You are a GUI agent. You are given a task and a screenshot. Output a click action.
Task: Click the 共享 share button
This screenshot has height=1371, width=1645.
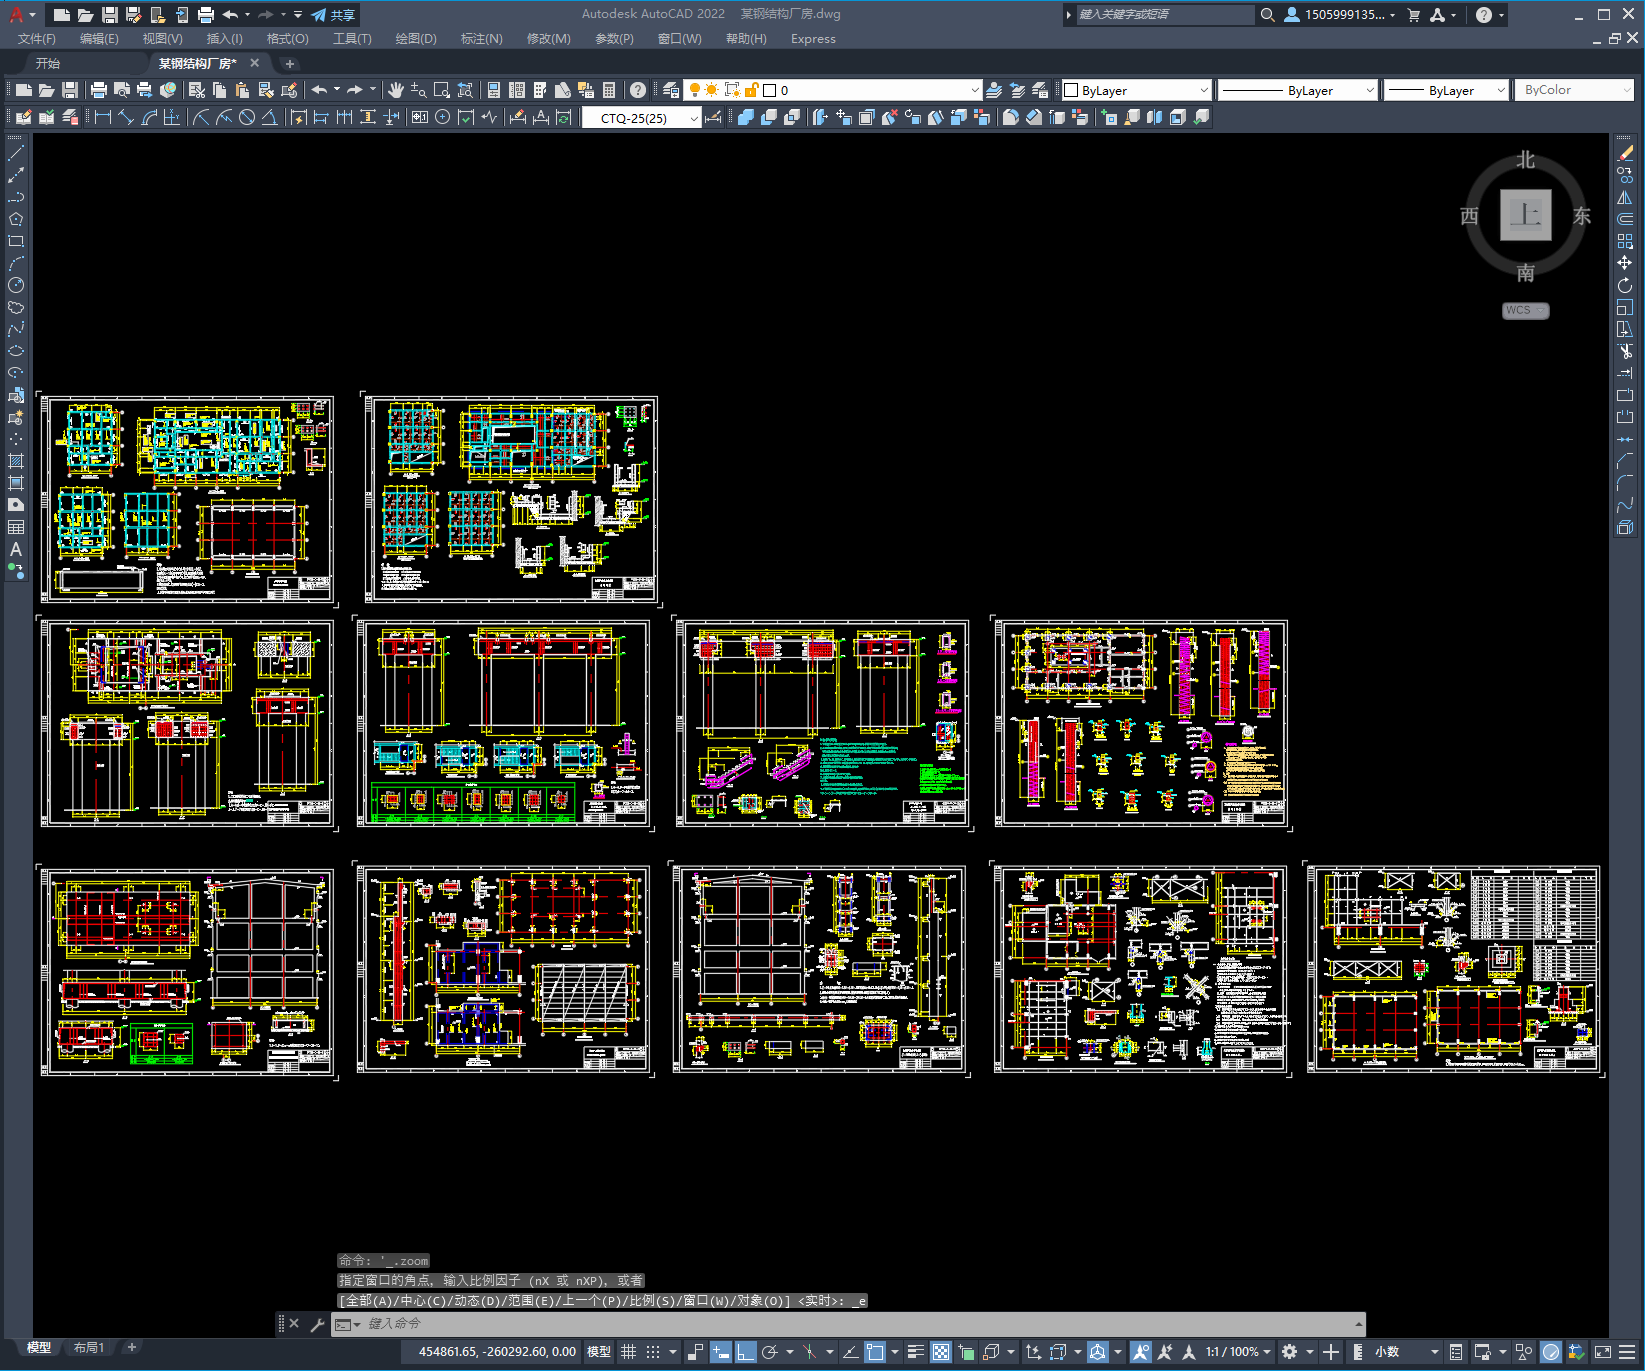[333, 15]
